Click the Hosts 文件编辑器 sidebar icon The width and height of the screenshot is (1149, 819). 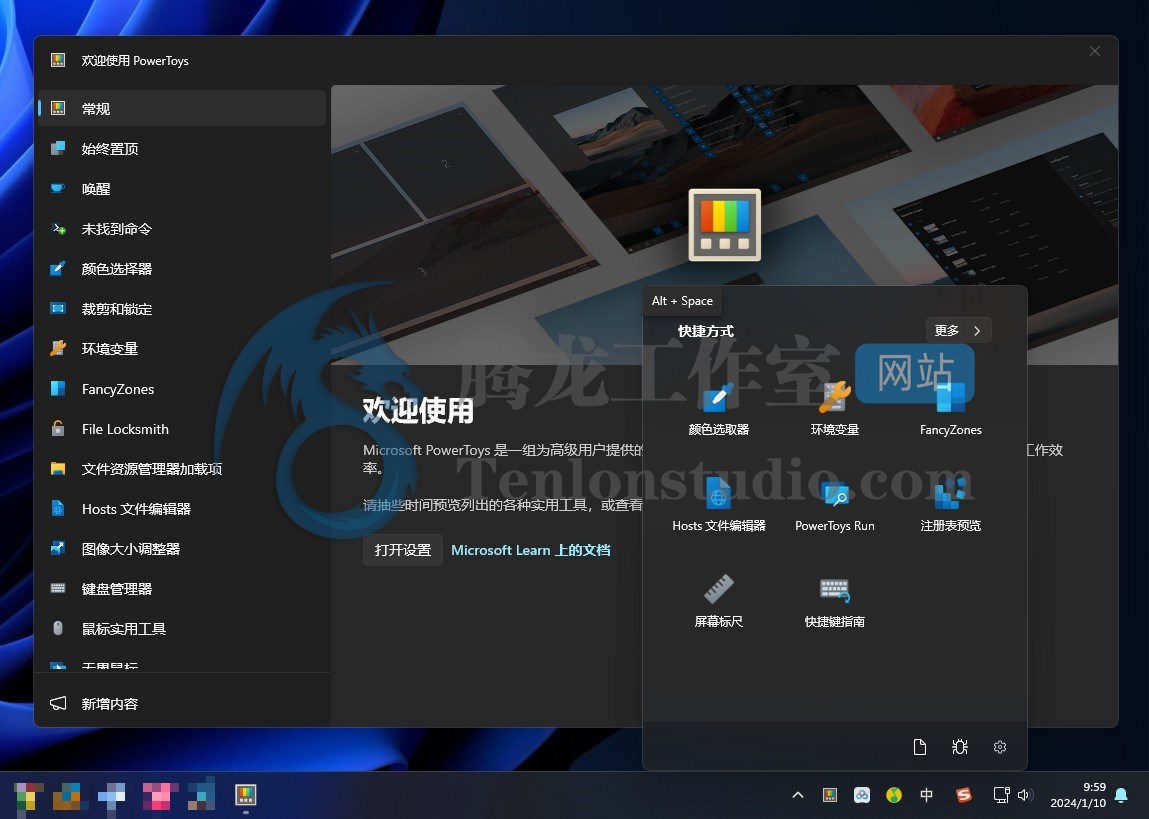click(58, 508)
